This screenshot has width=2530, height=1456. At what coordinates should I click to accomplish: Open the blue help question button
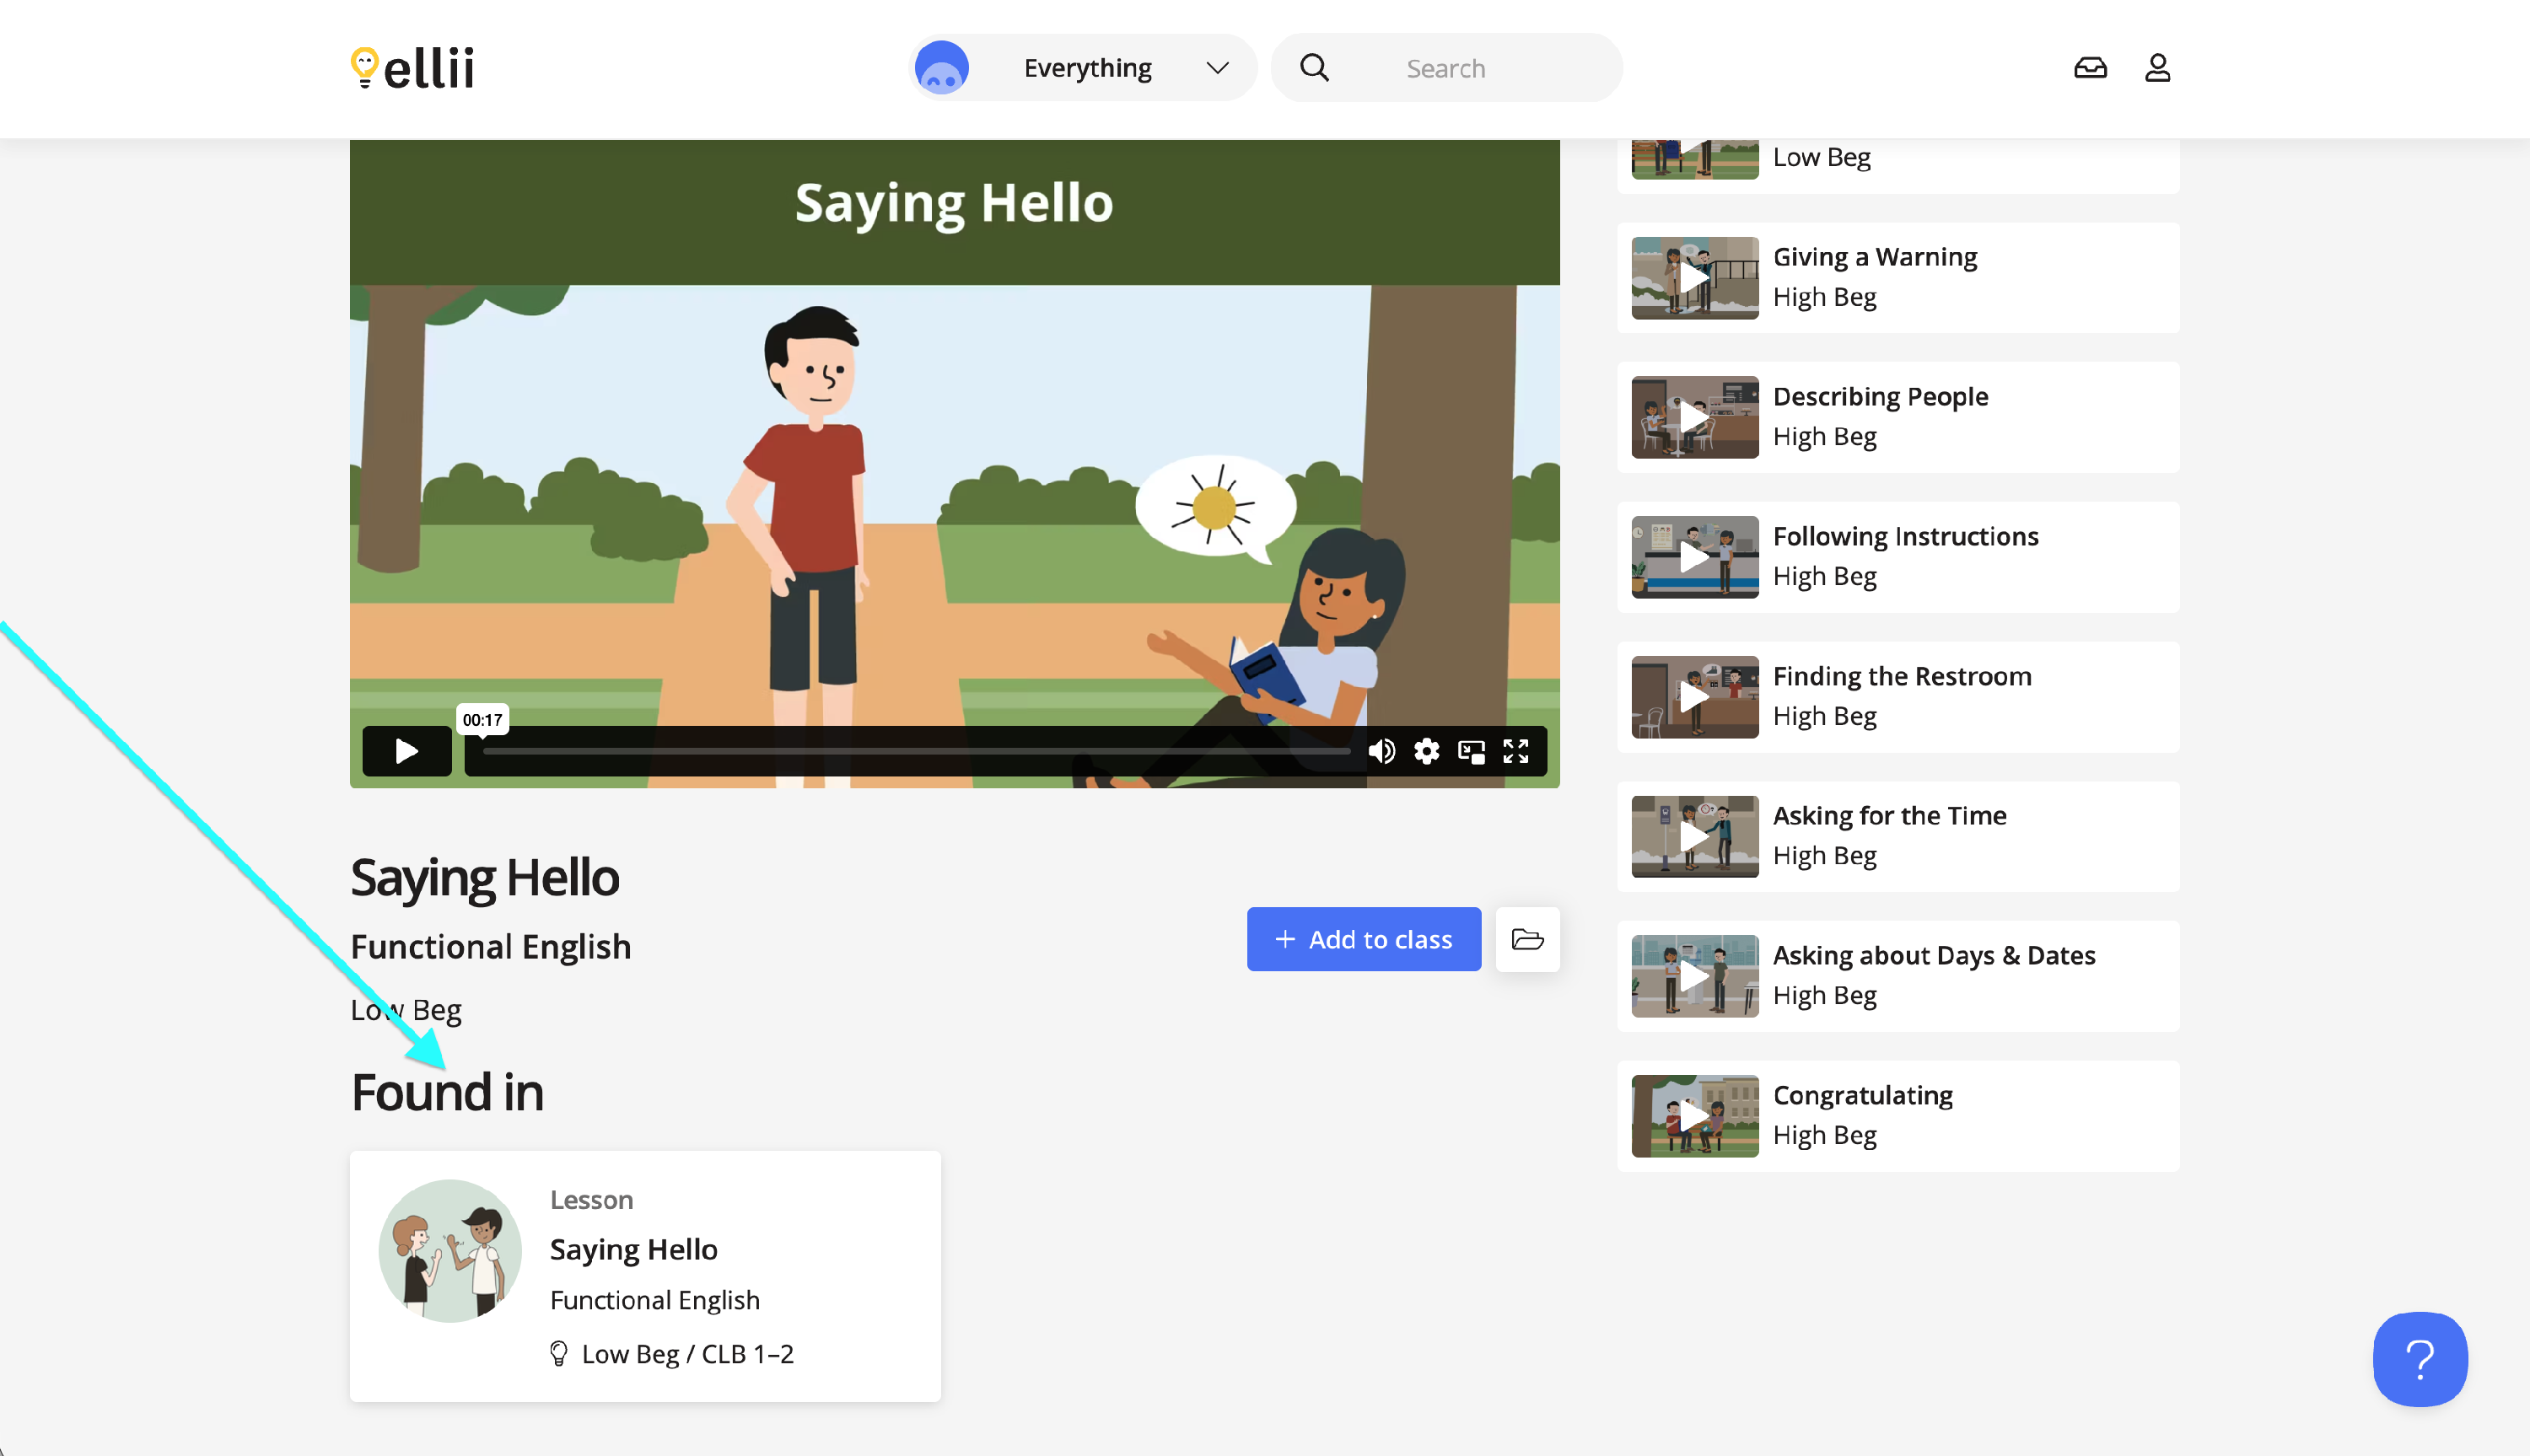(2419, 1359)
